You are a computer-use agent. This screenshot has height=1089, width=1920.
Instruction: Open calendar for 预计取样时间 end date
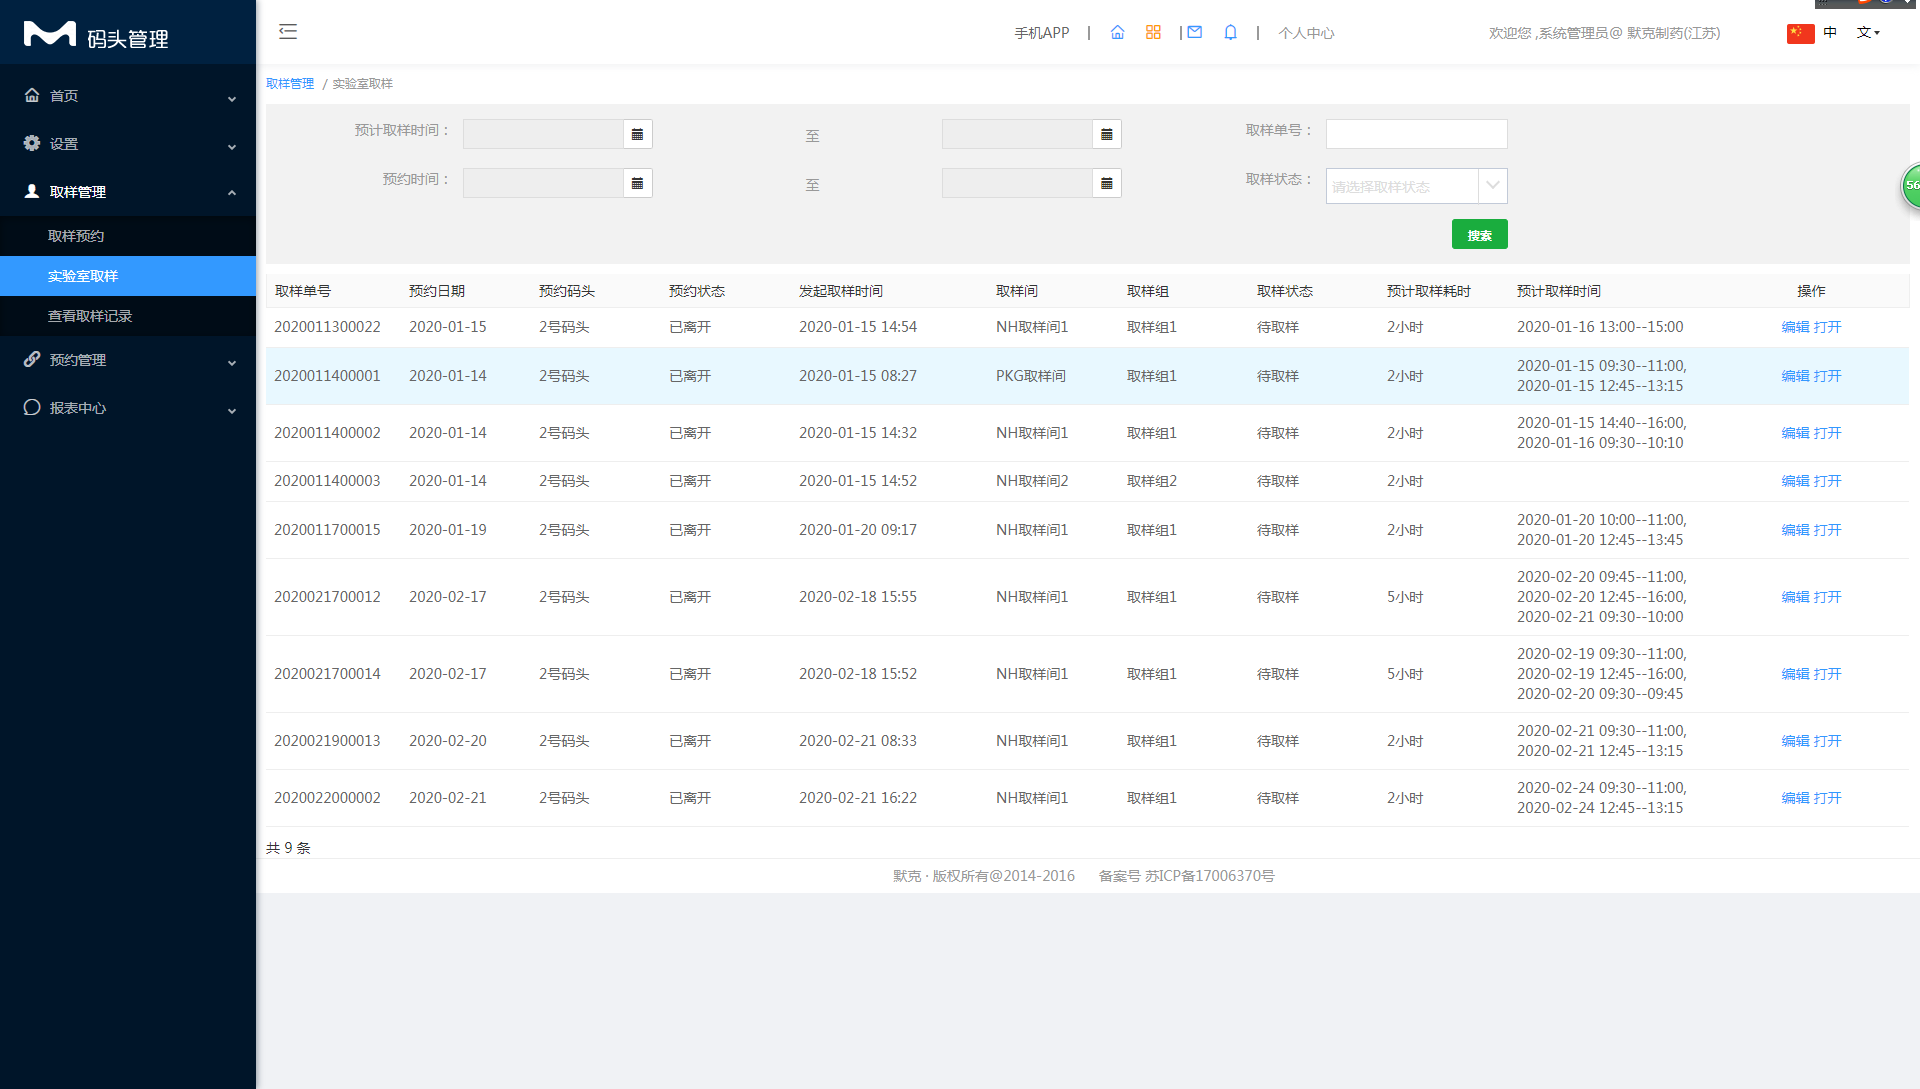point(1107,134)
